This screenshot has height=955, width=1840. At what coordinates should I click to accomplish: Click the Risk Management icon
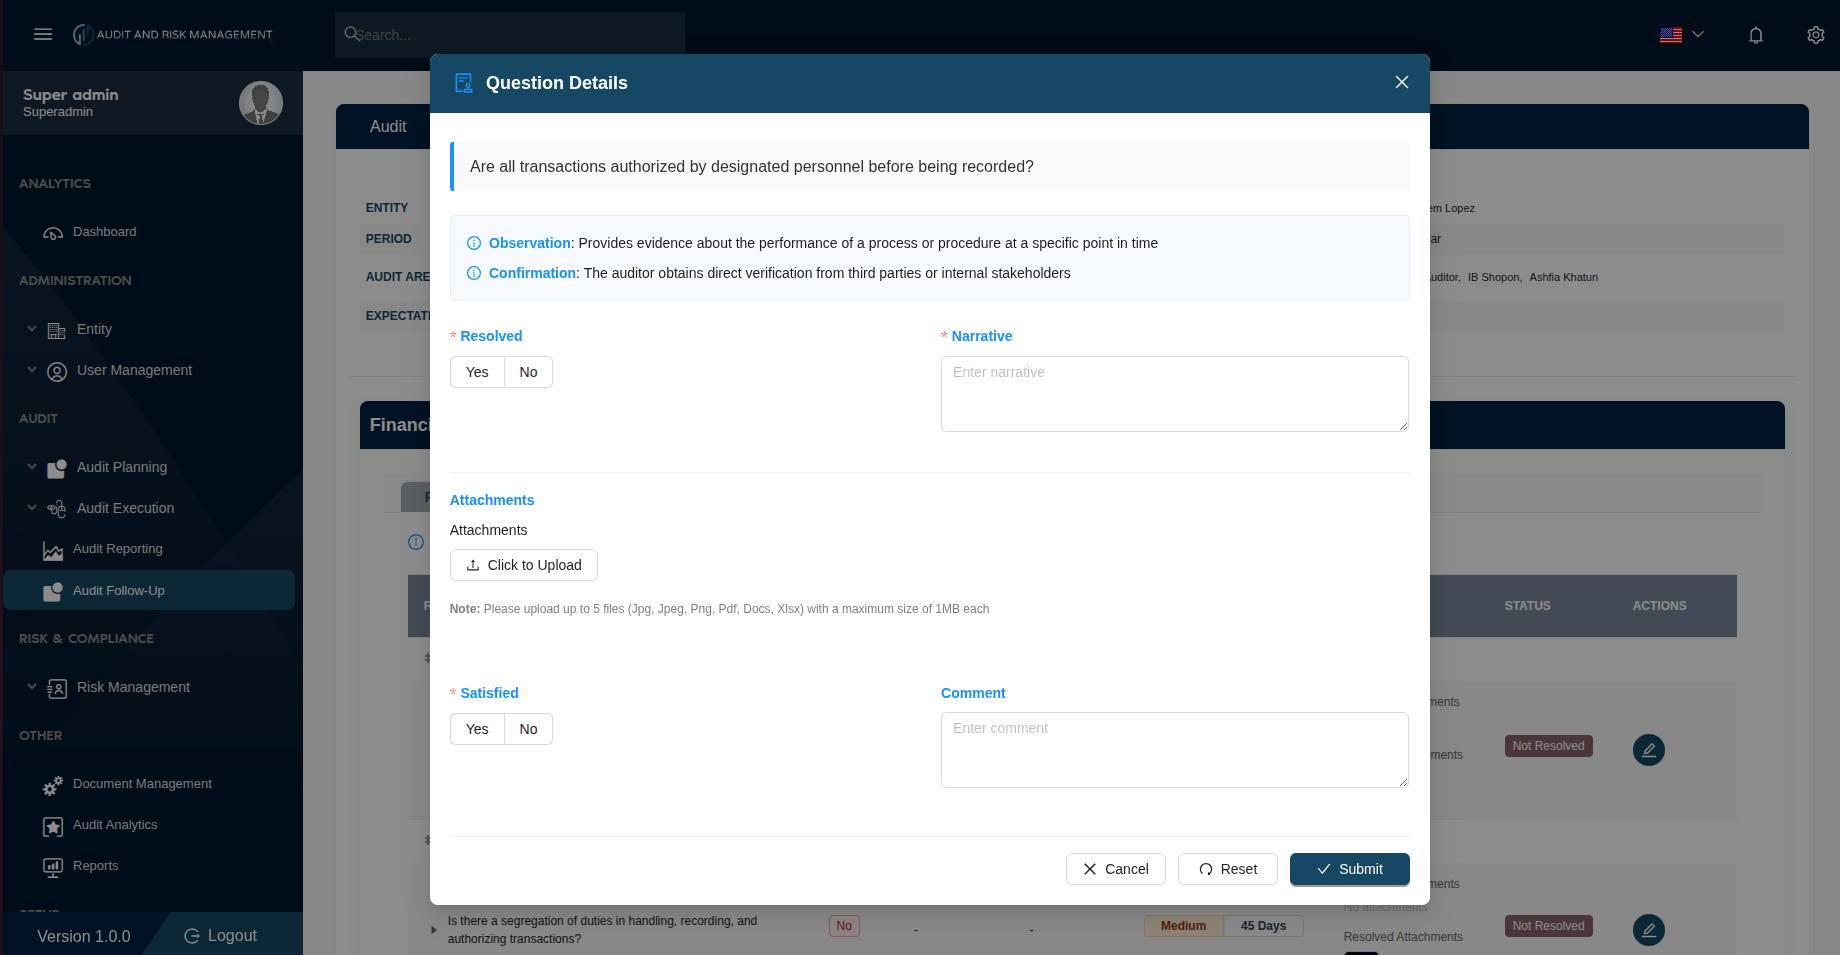click(x=57, y=688)
